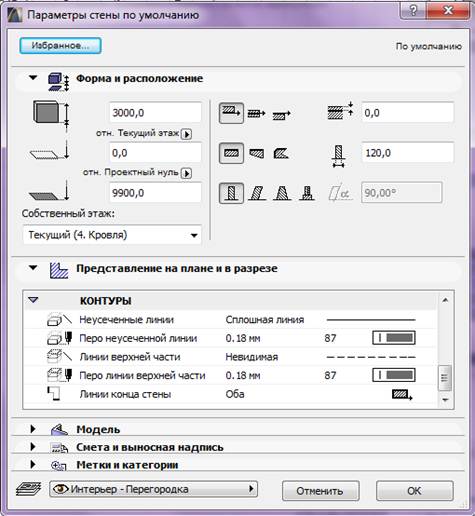
Task: Click the reference line offset icon
Action: click(340, 111)
